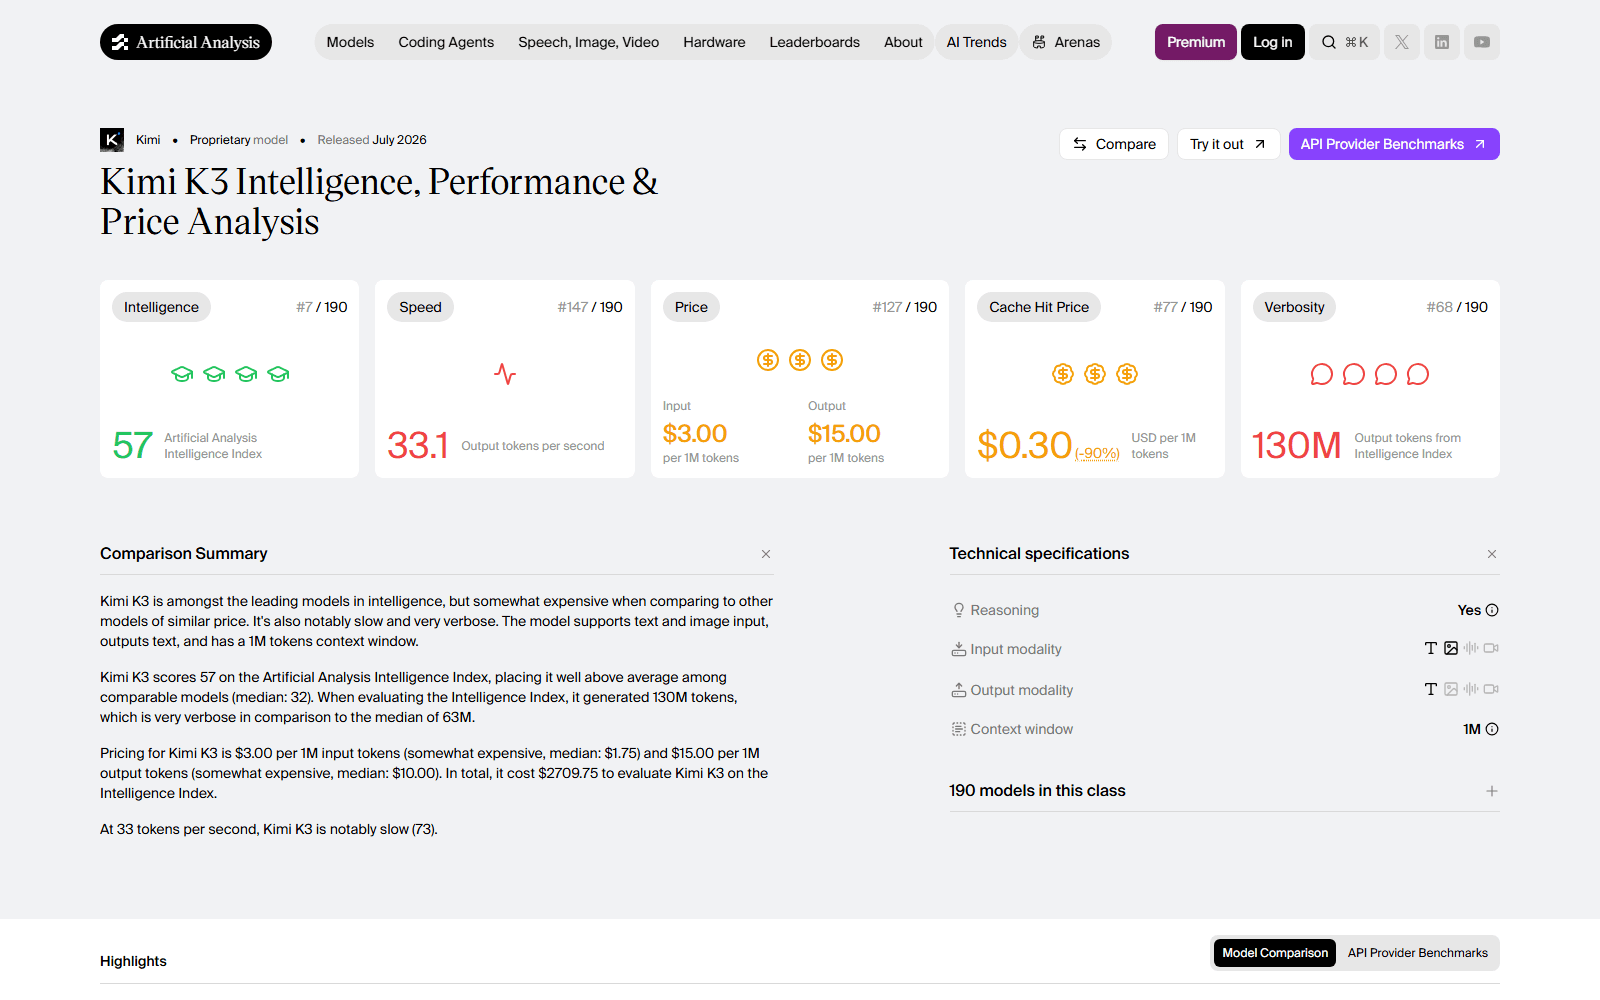The width and height of the screenshot is (1600, 1000).
Task: Click the text input modality T icon
Action: pos(1431,648)
